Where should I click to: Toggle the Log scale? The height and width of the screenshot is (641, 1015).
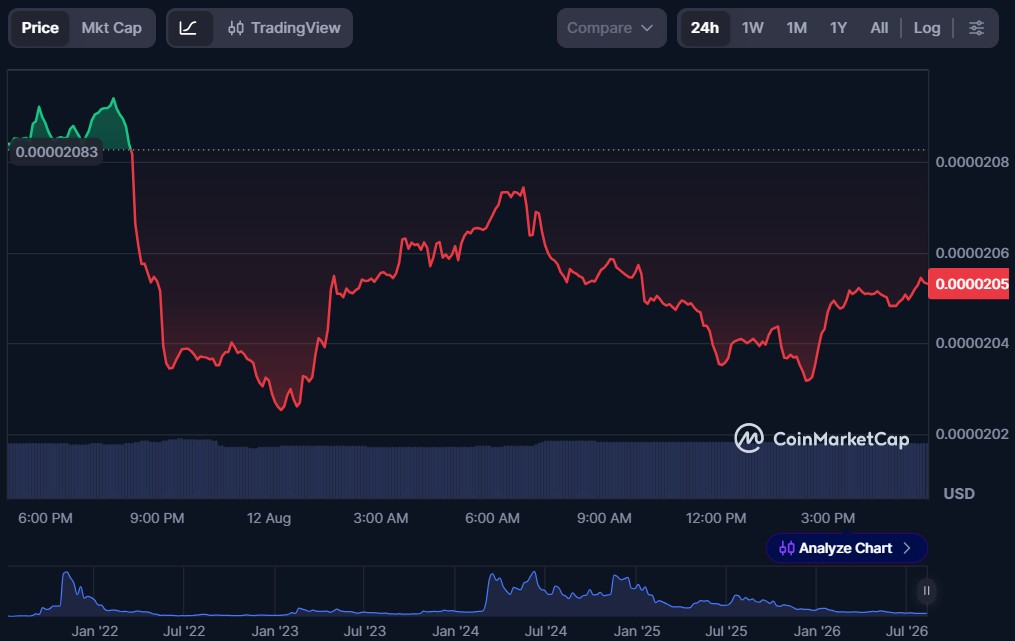[926, 28]
